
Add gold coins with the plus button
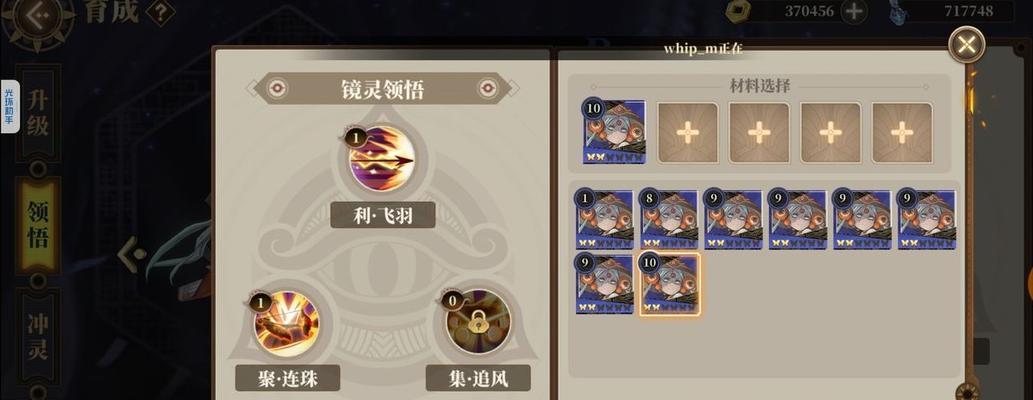(x=854, y=11)
